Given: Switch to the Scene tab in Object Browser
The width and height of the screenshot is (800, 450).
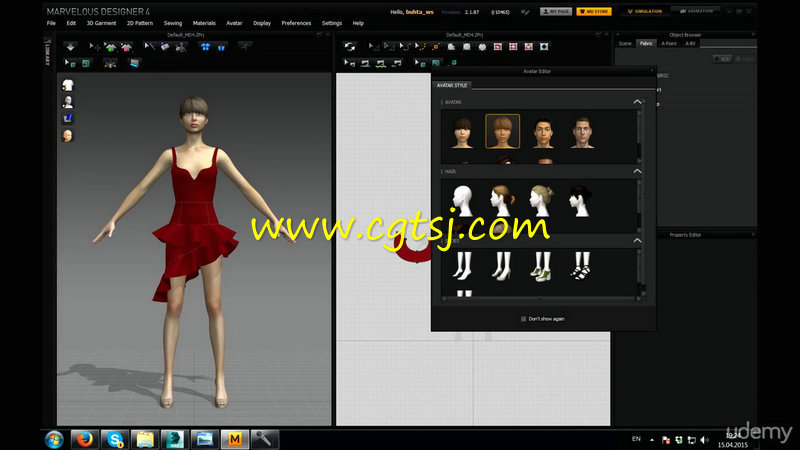Looking at the screenshot, I should point(625,44).
